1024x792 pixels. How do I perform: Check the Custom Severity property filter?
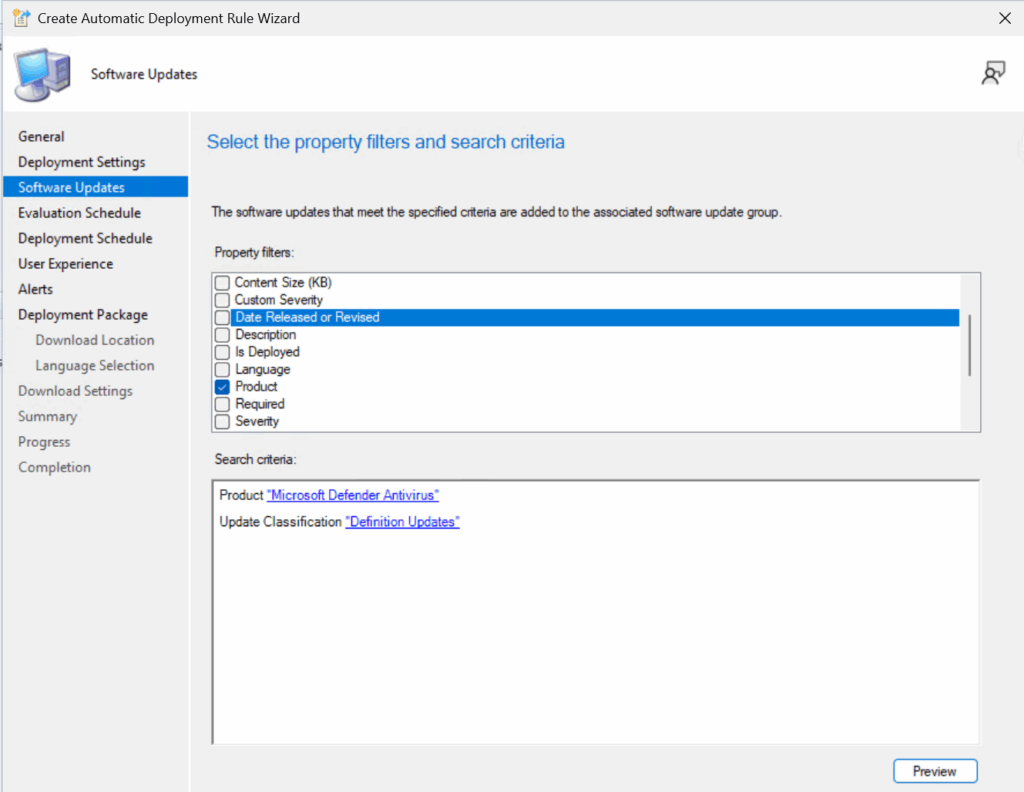click(x=222, y=300)
